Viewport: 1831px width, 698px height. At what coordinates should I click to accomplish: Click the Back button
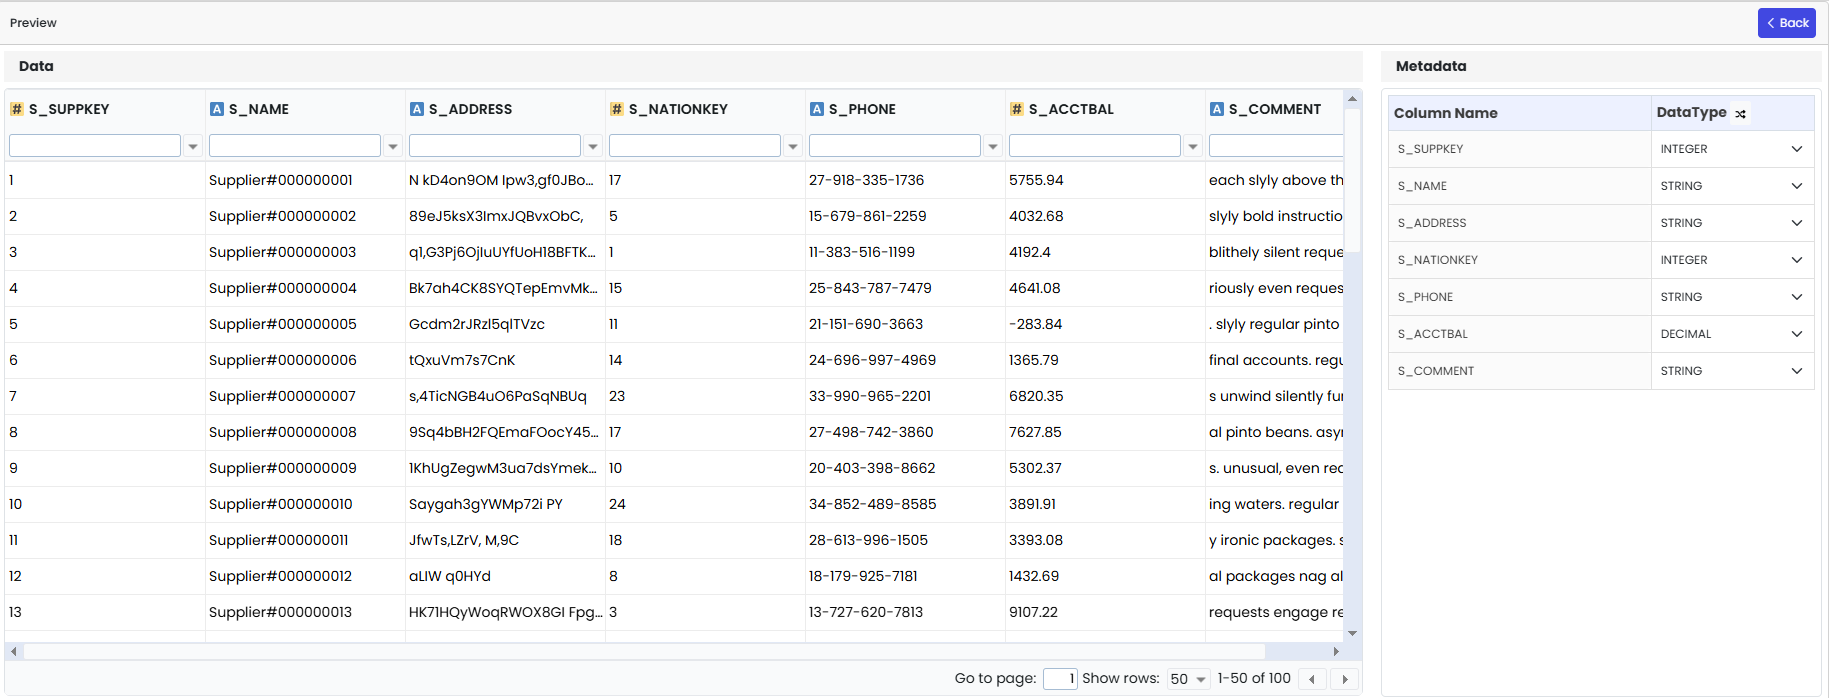click(1786, 23)
